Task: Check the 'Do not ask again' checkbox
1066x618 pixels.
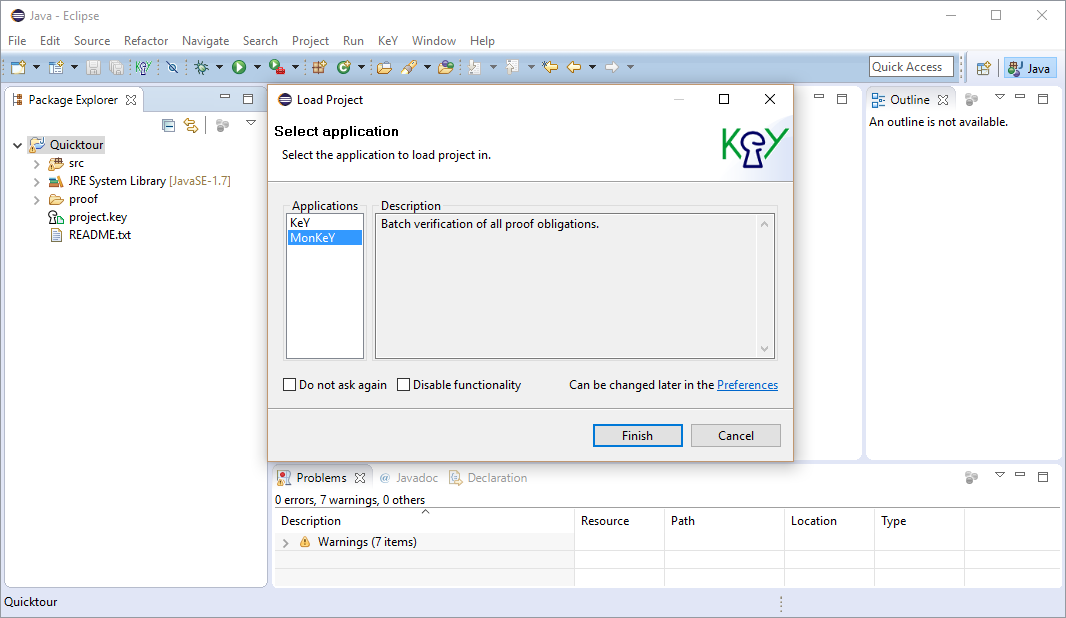Action: 290,385
